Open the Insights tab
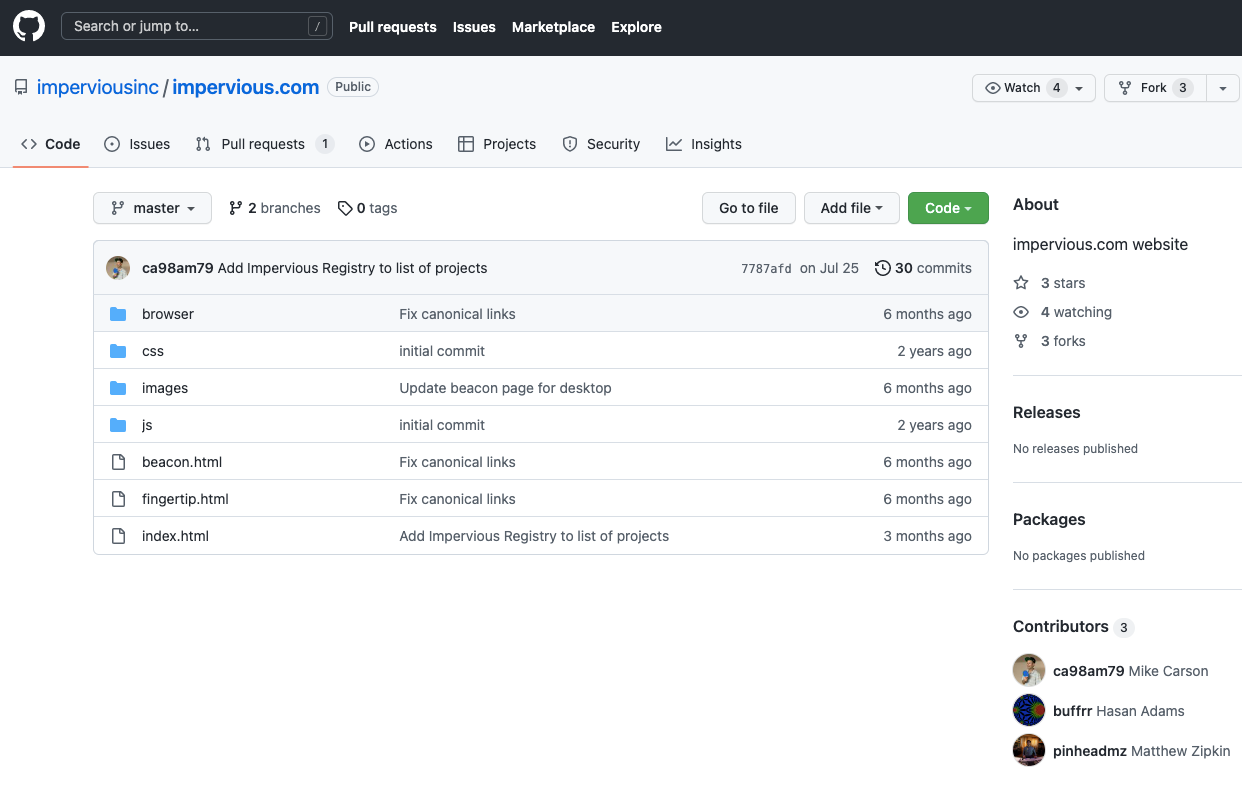Image resolution: width=1242 pixels, height=791 pixels. pyautogui.click(x=704, y=144)
